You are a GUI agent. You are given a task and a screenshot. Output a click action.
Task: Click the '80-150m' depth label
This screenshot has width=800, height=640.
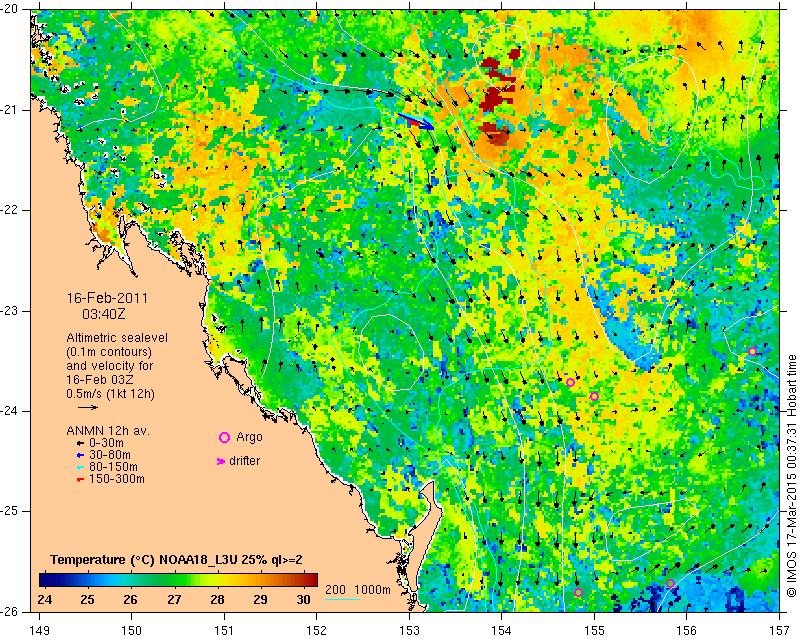[x=113, y=467]
